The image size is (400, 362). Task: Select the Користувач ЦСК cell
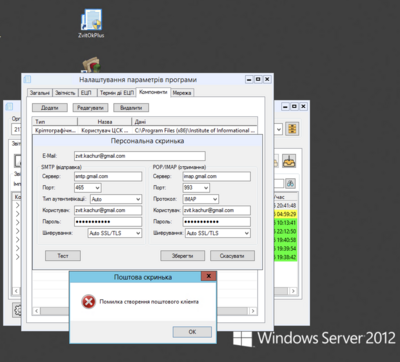tap(105, 130)
